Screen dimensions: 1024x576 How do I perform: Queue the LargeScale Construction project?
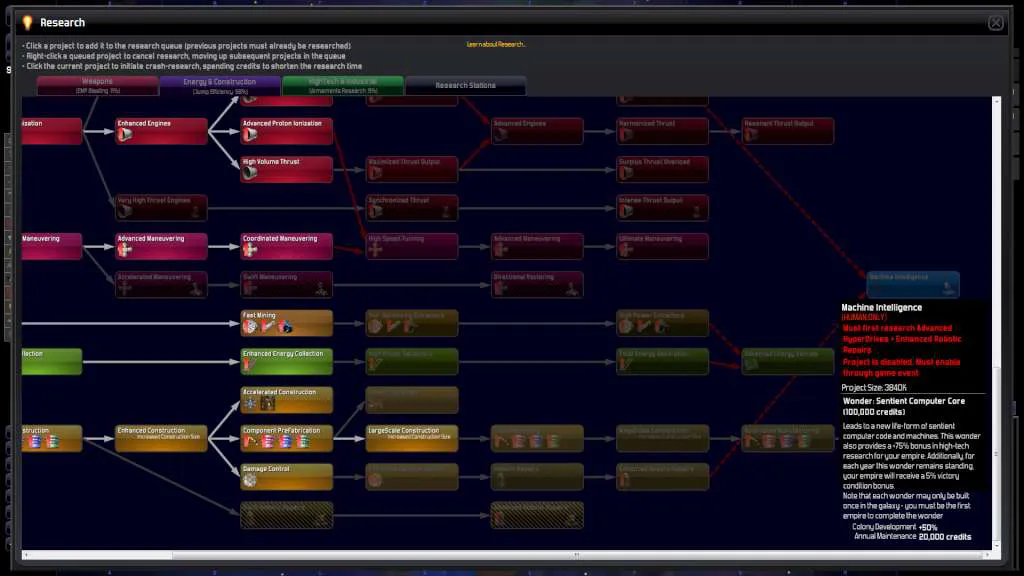(x=412, y=438)
